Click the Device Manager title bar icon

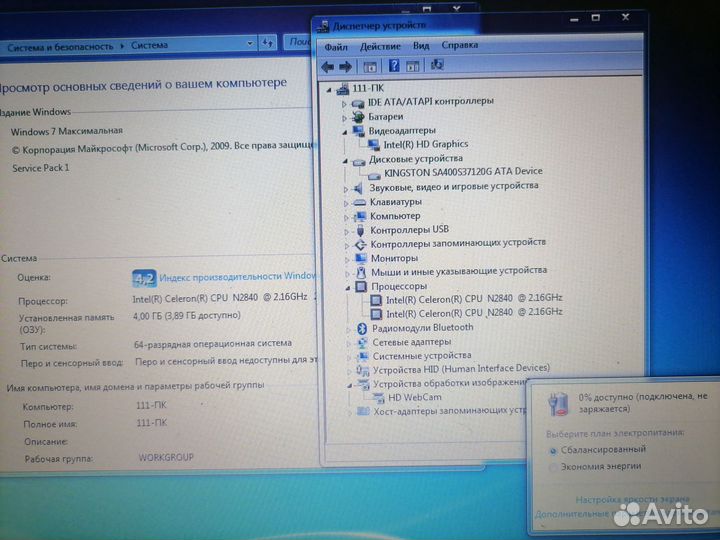323,26
